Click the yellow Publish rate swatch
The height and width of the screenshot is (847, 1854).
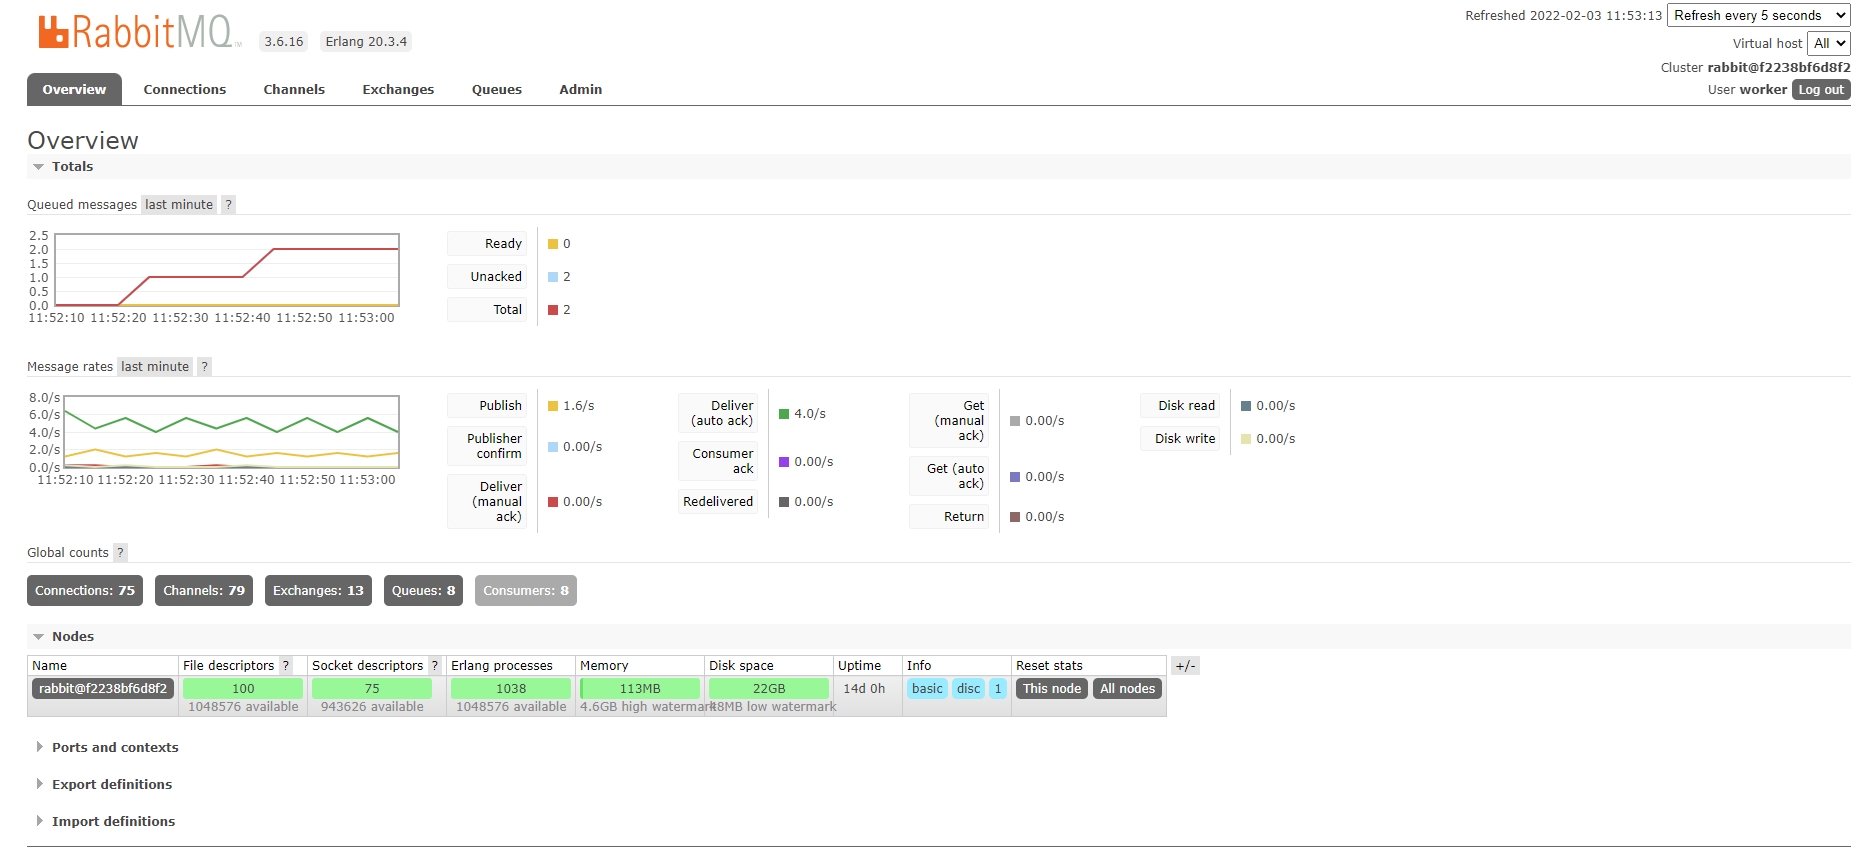pos(552,406)
